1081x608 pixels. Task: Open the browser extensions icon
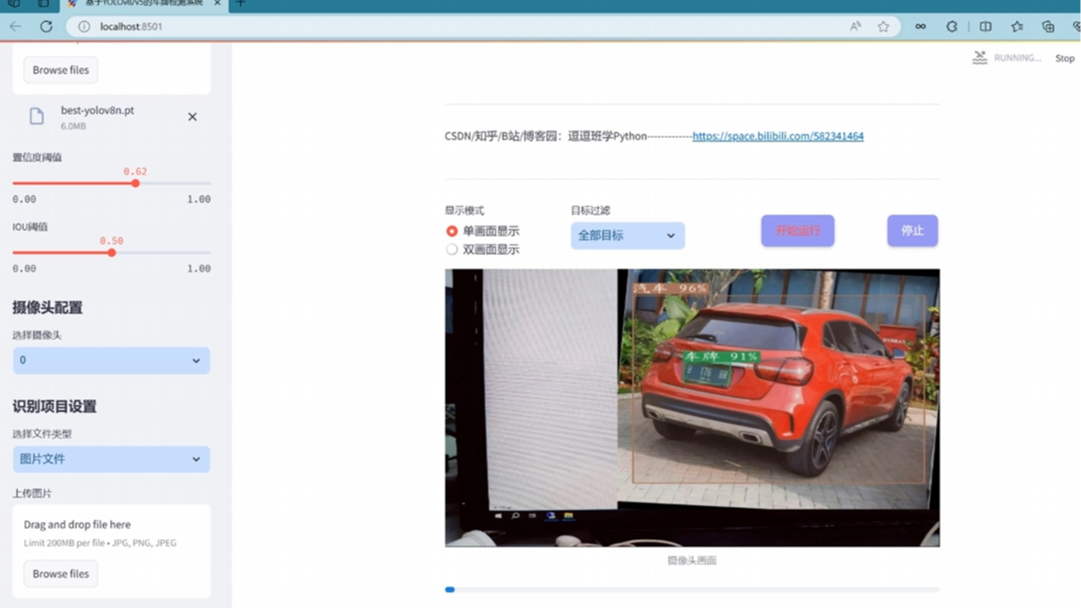click(951, 26)
